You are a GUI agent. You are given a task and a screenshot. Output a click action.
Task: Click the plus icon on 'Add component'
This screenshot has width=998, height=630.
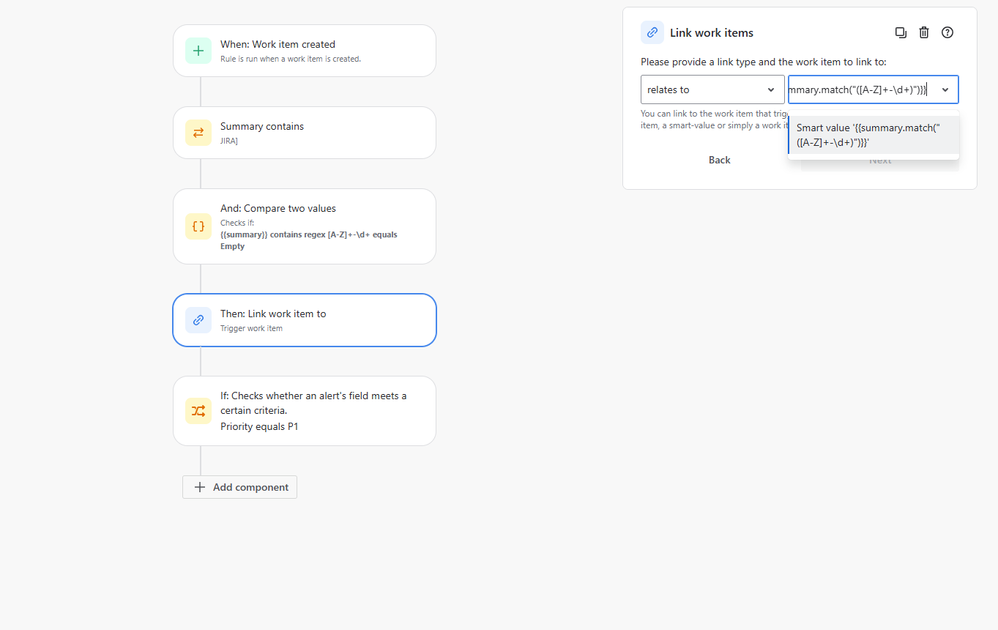[199, 487]
